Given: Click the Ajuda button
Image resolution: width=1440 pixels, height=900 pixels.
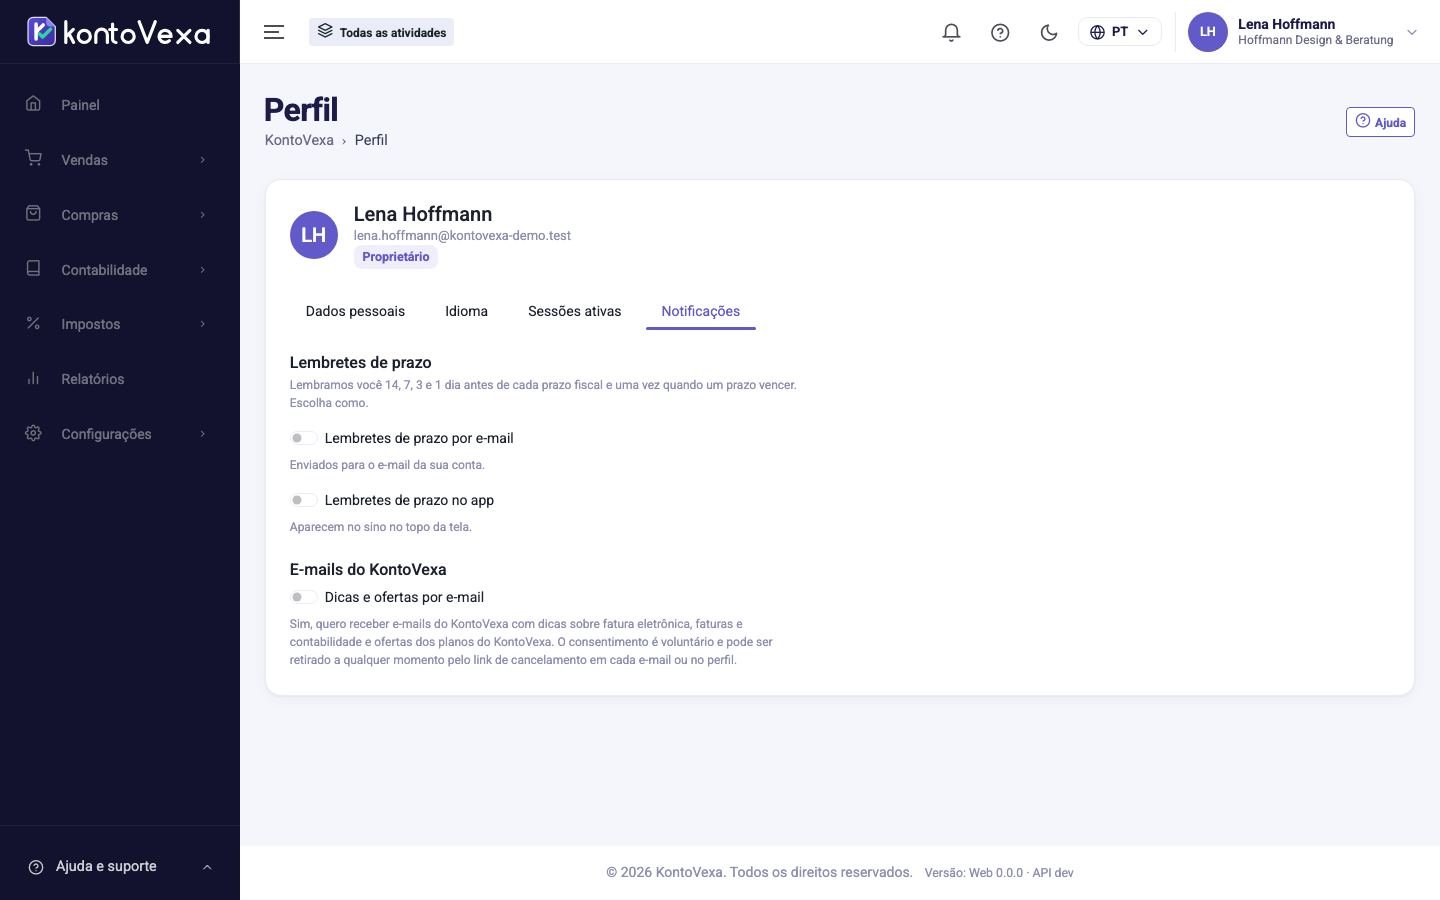Looking at the screenshot, I should click(1380, 122).
